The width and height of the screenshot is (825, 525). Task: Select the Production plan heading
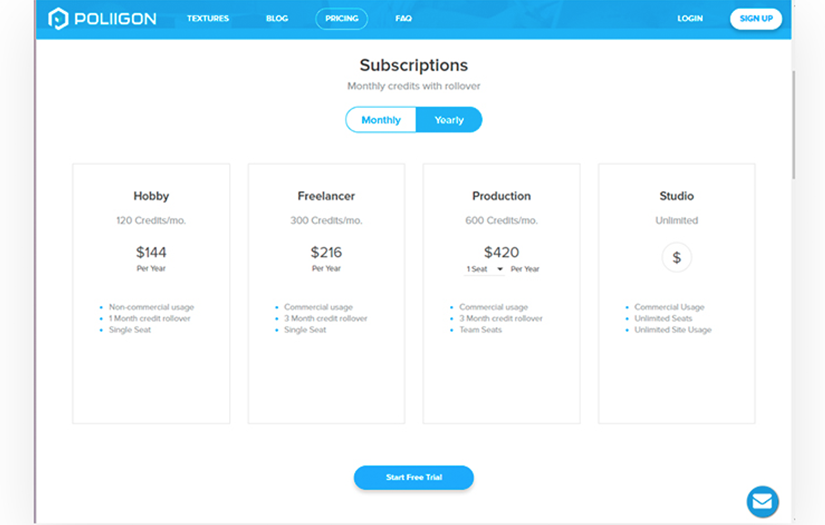pyautogui.click(x=501, y=196)
